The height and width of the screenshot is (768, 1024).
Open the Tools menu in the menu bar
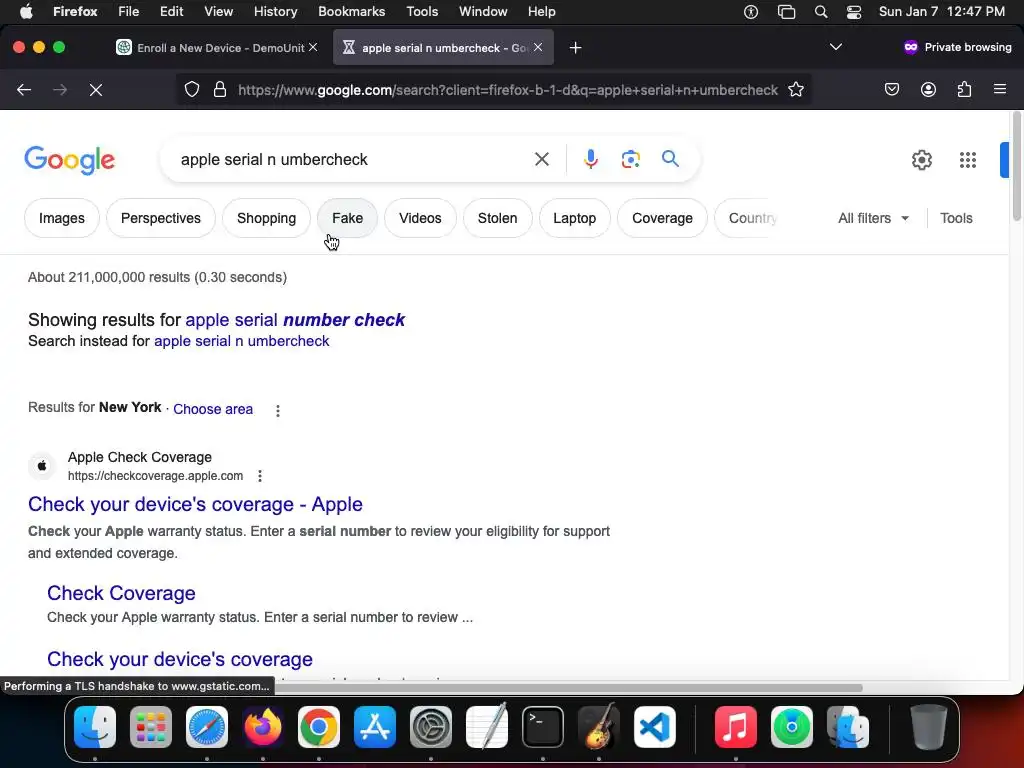[x=422, y=12]
